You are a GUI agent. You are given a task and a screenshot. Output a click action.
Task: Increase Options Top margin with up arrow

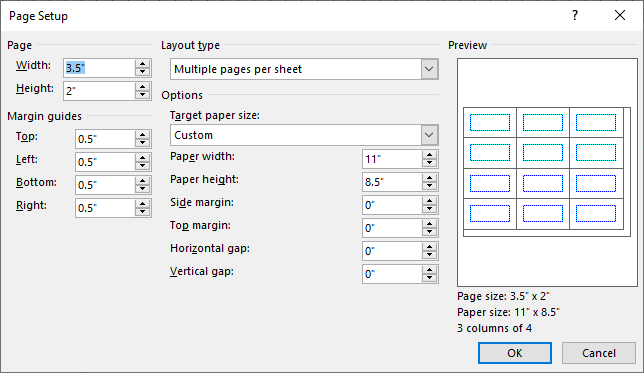(429, 224)
